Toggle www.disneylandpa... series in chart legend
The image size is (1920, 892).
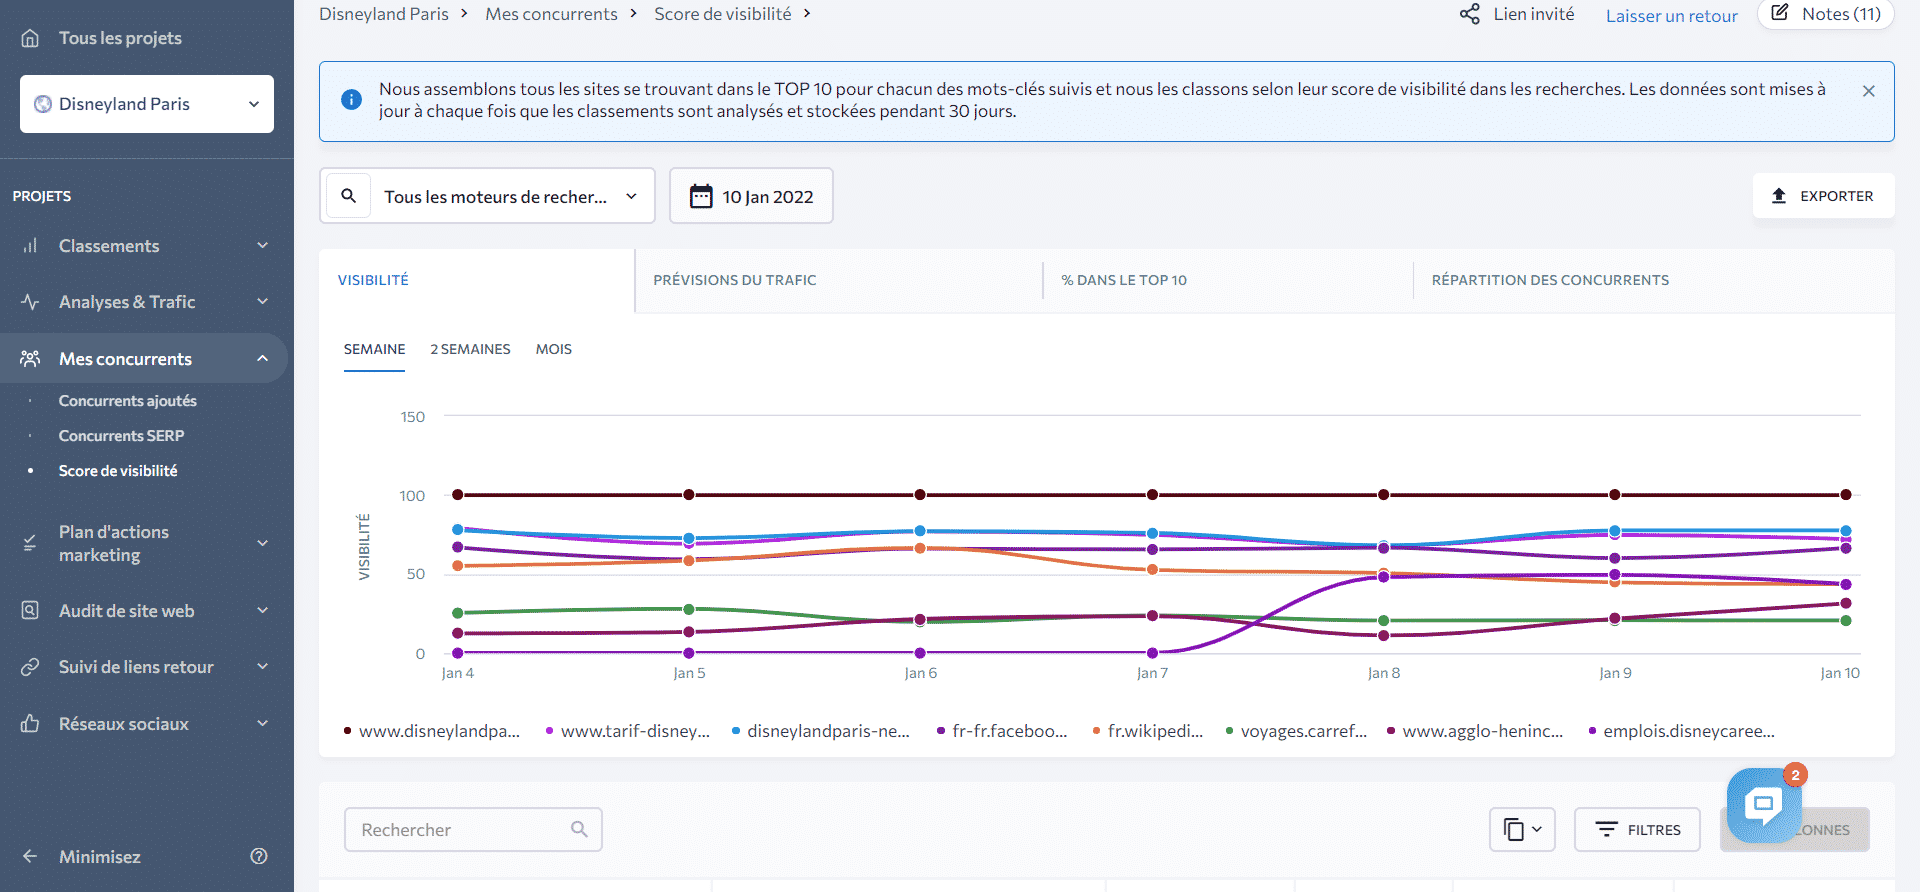click(438, 731)
